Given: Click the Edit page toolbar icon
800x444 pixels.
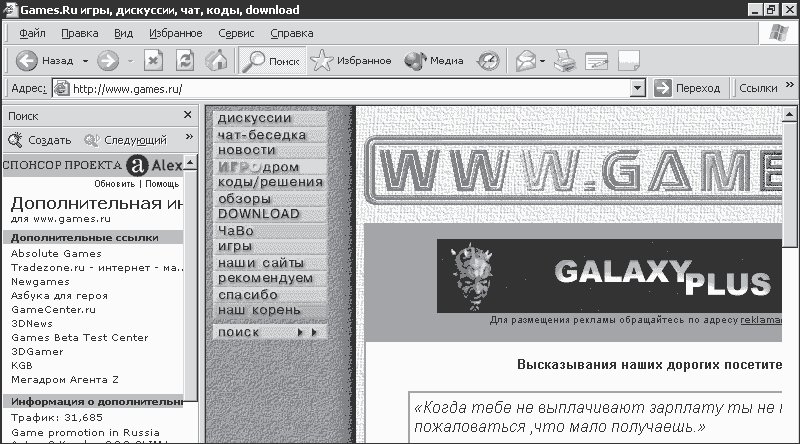Looking at the screenshot, I should [596, 61].
